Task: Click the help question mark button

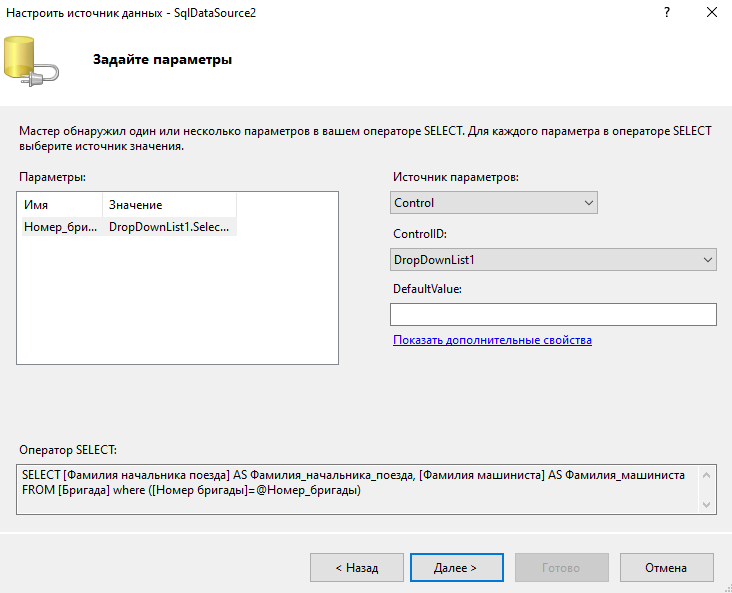Action: 667,13
